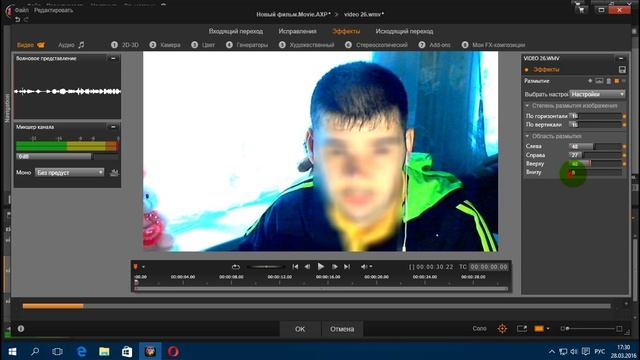This screenshot has height=360, width=640.
Task: Click the undo arrow icon
Action: click(17, 19)
